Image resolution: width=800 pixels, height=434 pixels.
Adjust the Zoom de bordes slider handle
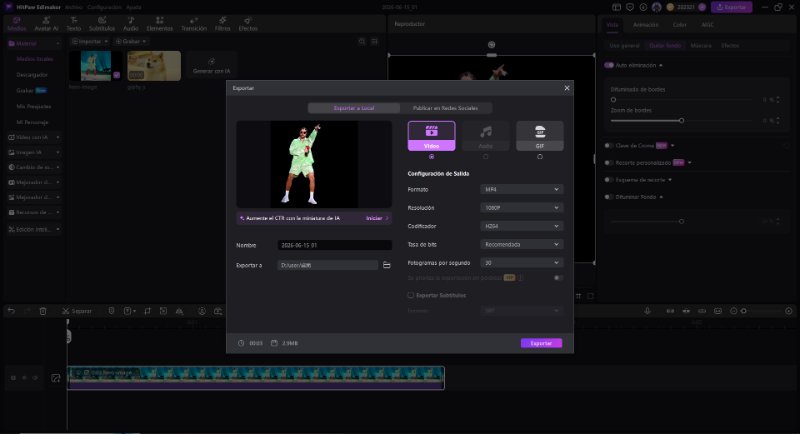coord(681,121)
